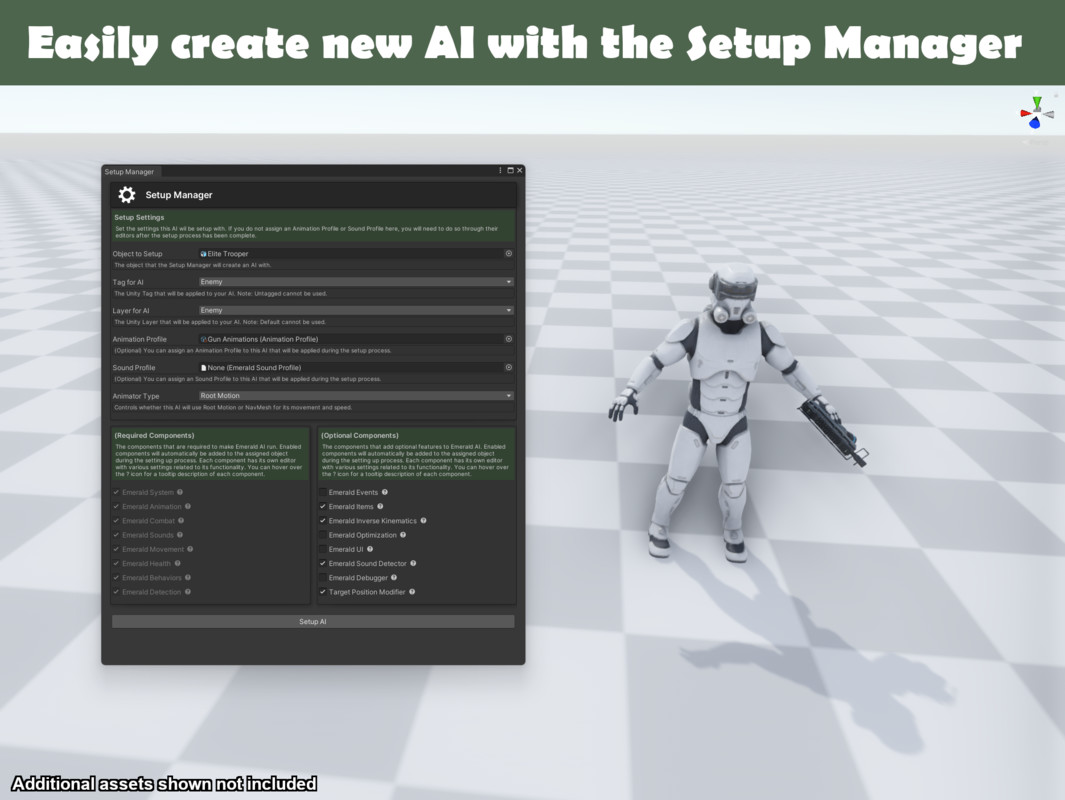Viewport: 1065px width, 800px height.
Task: Click the Elite Trooper prefab icon
Action: 203,254
